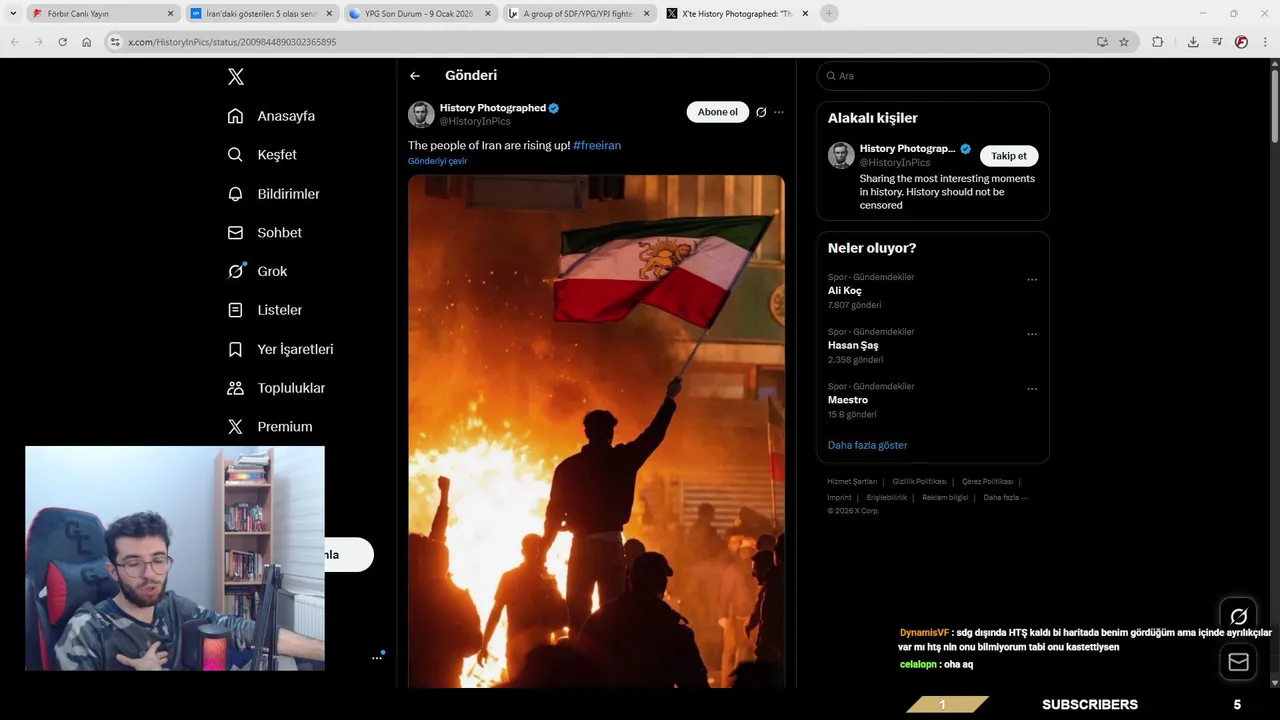Screen dimensions: 1280x720
Task: Click in the Ara search field
Action: (933, 76)
